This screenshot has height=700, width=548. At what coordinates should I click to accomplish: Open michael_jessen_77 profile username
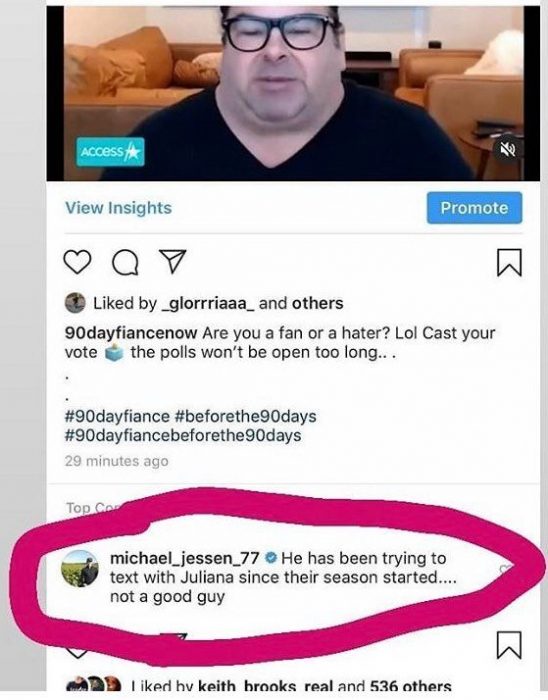(x=184, y=558)
